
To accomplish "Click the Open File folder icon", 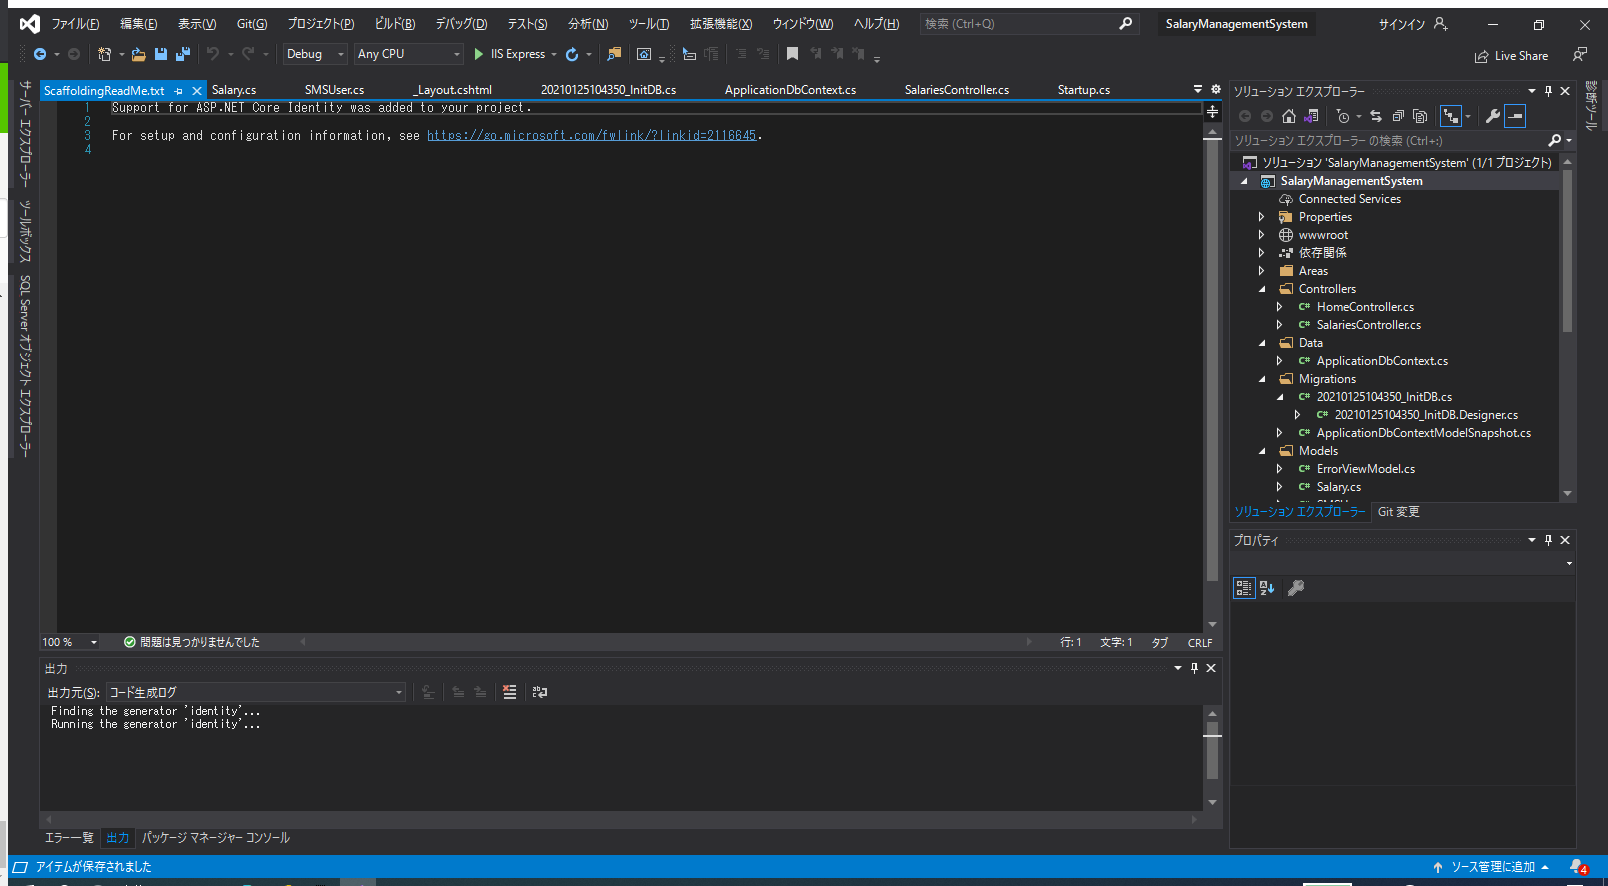I will pos(139,54).
